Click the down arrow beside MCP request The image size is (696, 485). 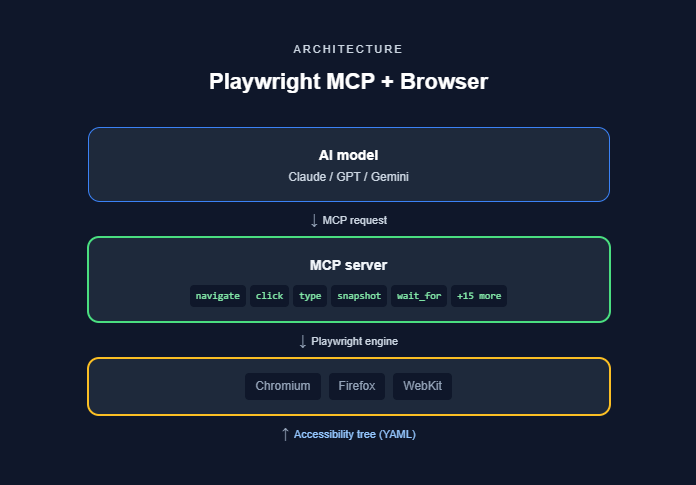click(314, 220)
